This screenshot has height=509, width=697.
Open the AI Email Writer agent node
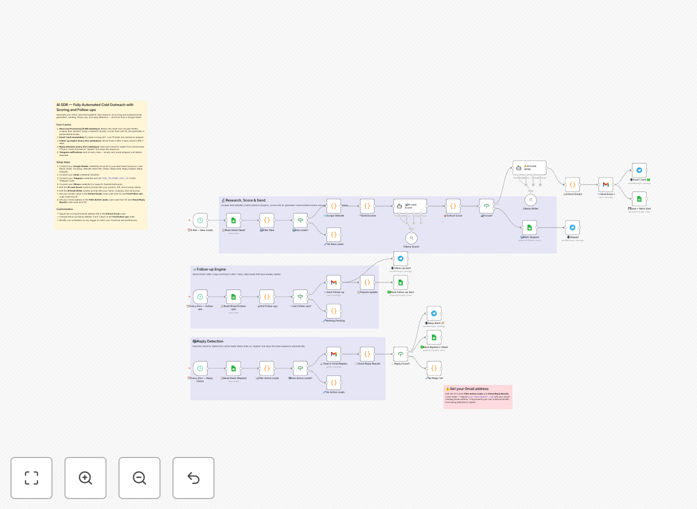(x=529, y=168)
